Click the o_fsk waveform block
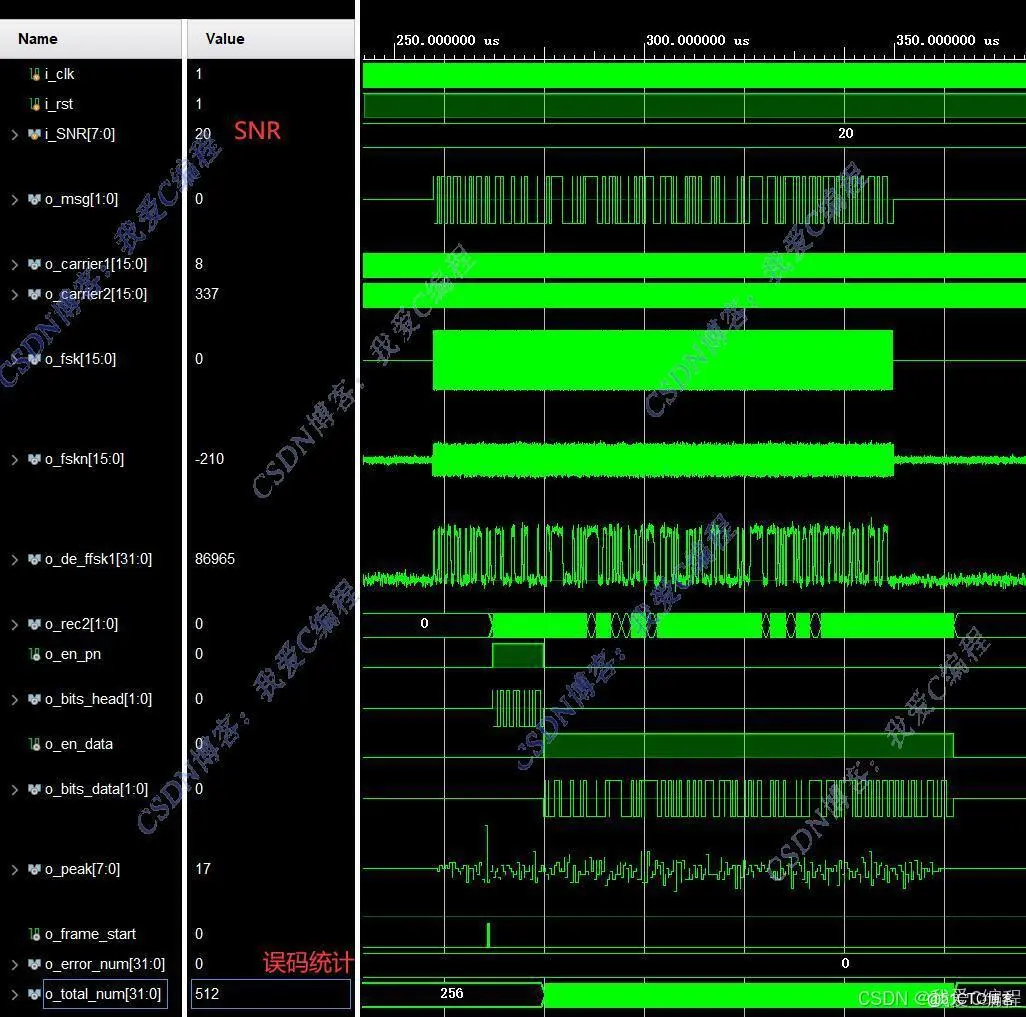 click(x=663, y=360)
